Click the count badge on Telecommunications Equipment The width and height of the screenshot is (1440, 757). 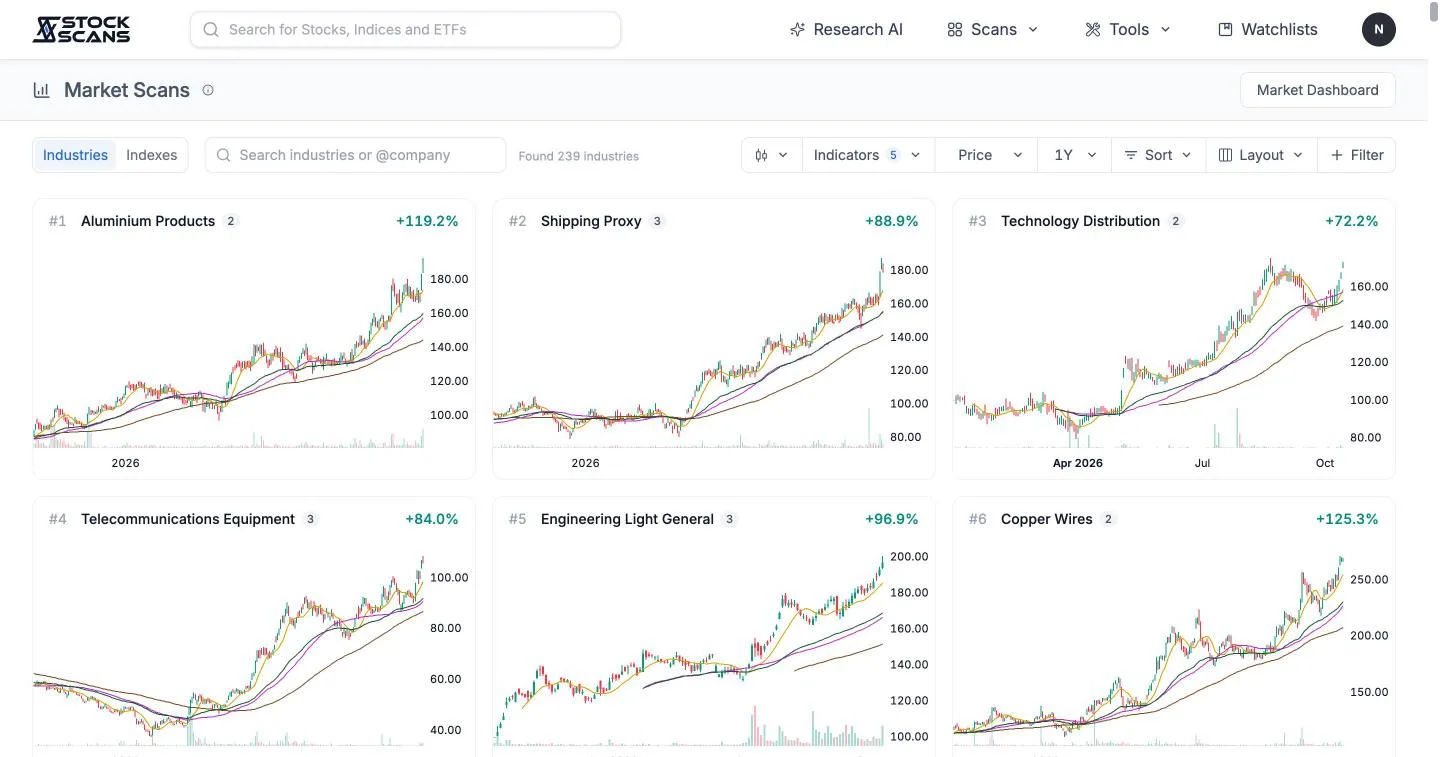point(311,519)
